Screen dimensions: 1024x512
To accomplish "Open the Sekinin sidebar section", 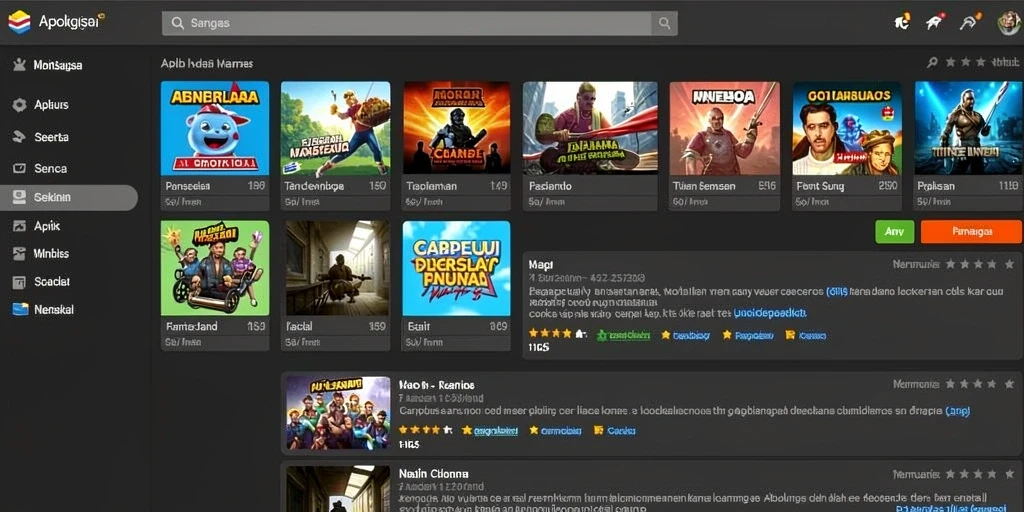I will pyautogui.click(x=69, y=197).
